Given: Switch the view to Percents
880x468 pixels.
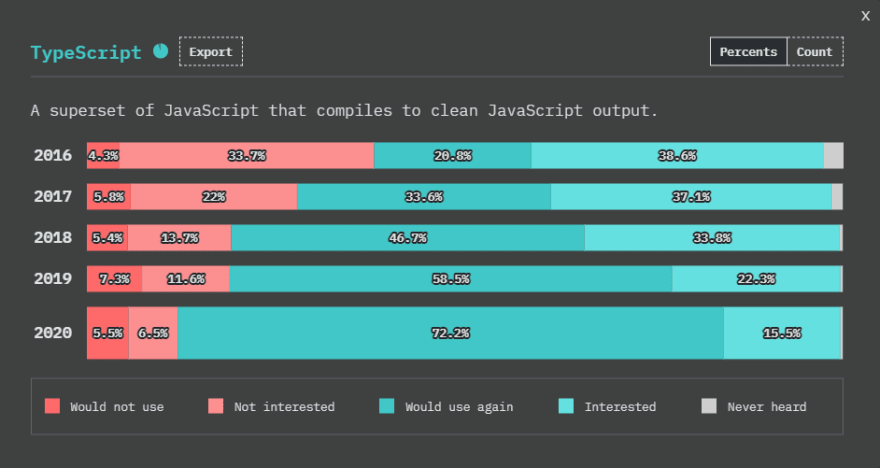Looking at the screenshot, I should [x=748, y=52].
